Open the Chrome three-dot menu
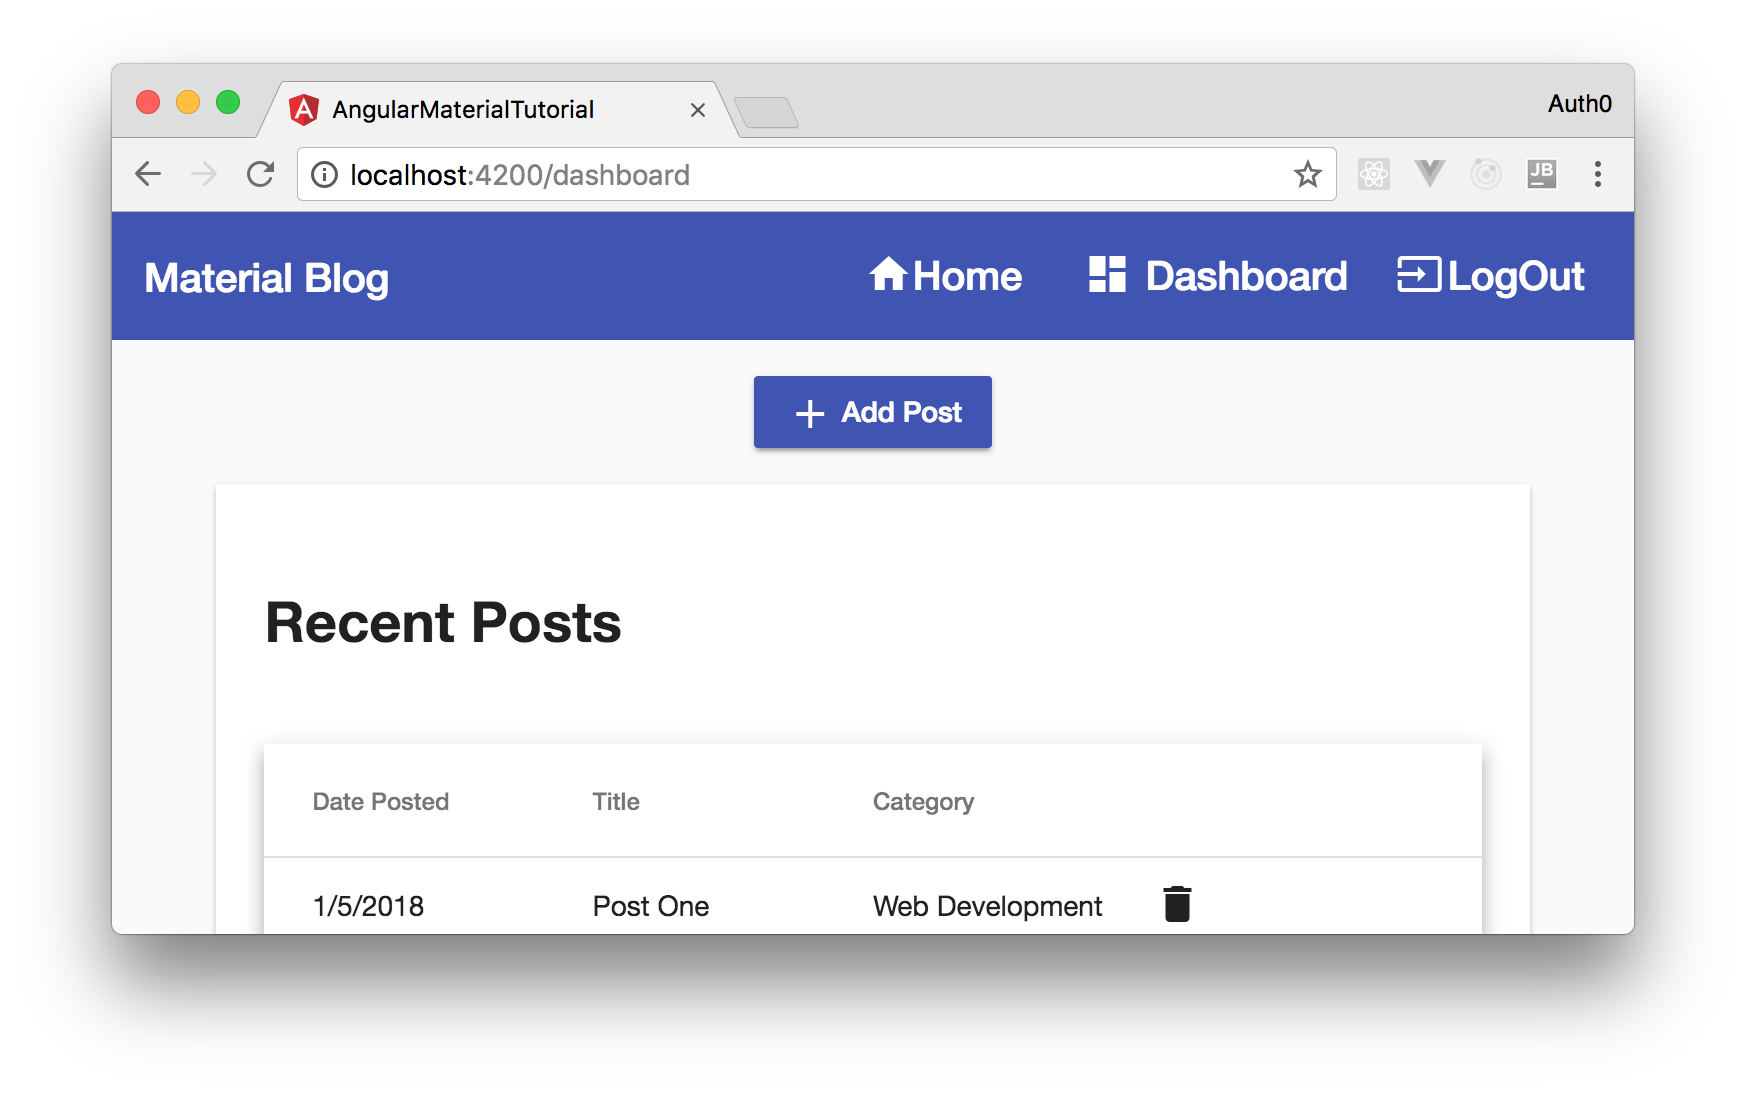The image size is (1746, 1094). point(1598,174)
